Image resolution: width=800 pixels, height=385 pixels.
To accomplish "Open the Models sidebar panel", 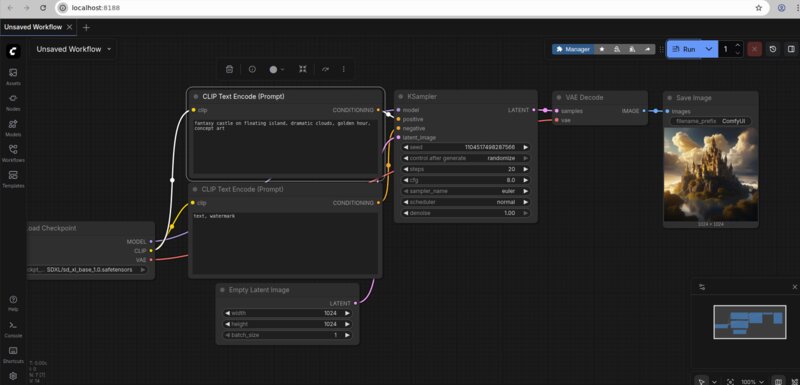I will pyautogui.click(x=13, y=127).
